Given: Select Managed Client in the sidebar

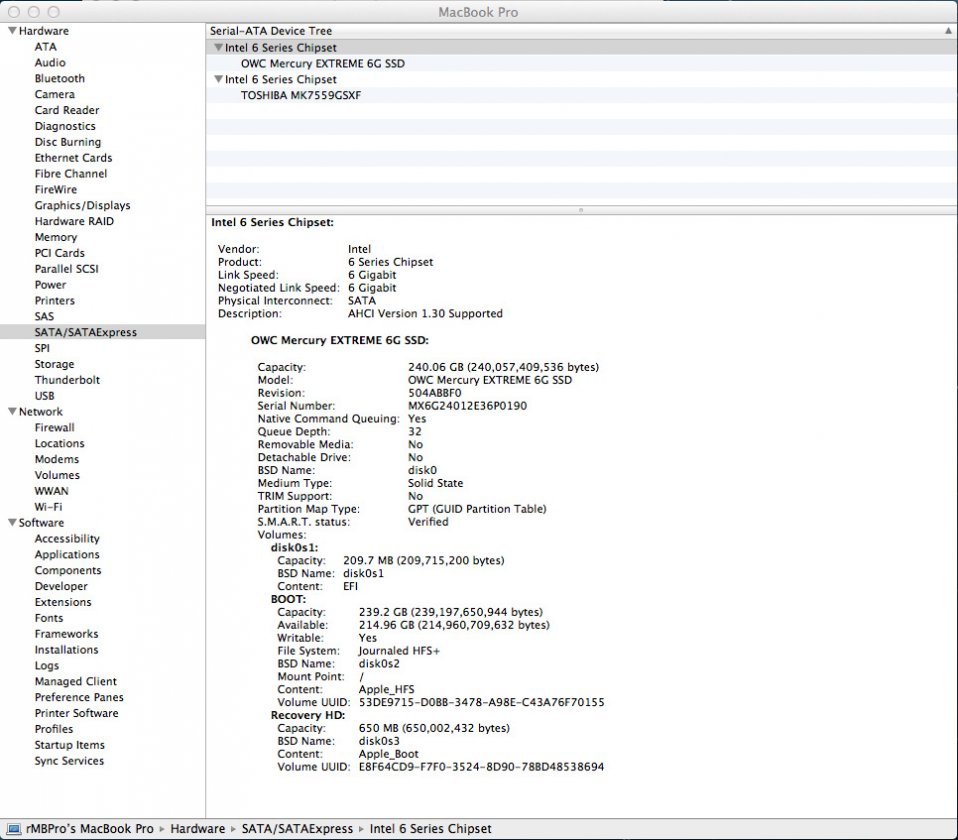Looking at the screenshot, I should (x=76, y=682).
